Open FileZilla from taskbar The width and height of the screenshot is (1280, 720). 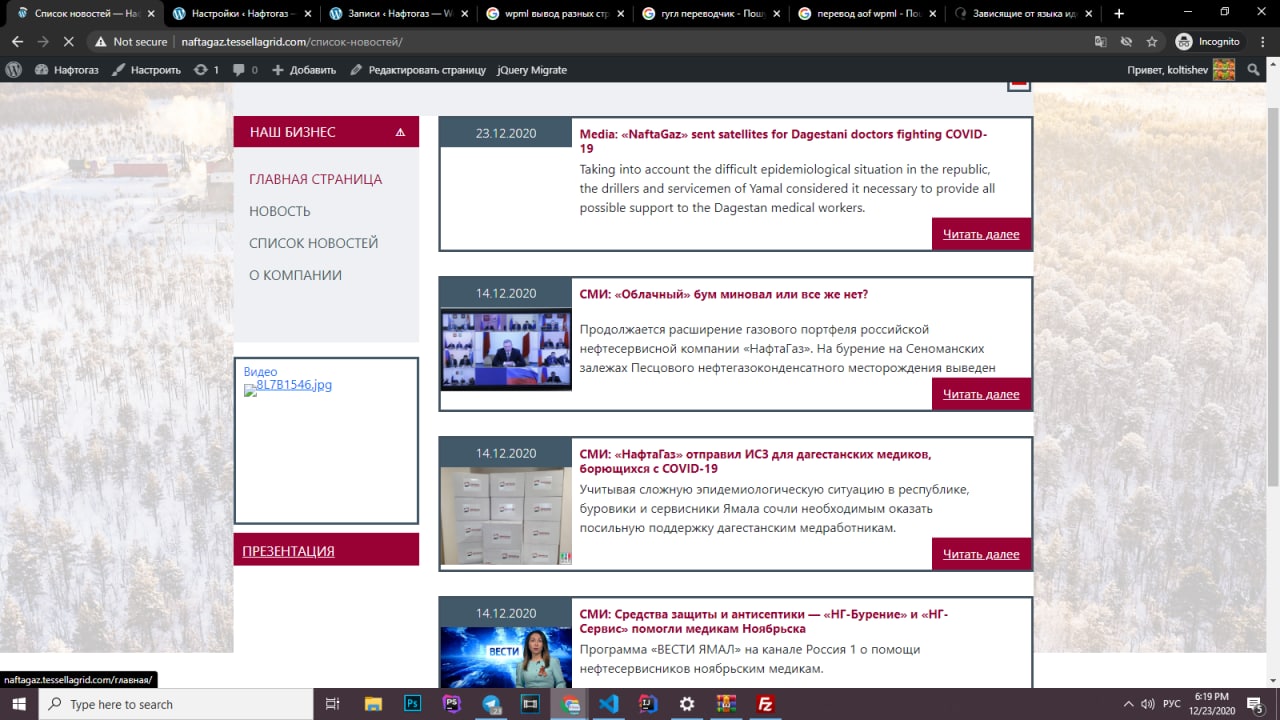(x=765, y=704)
